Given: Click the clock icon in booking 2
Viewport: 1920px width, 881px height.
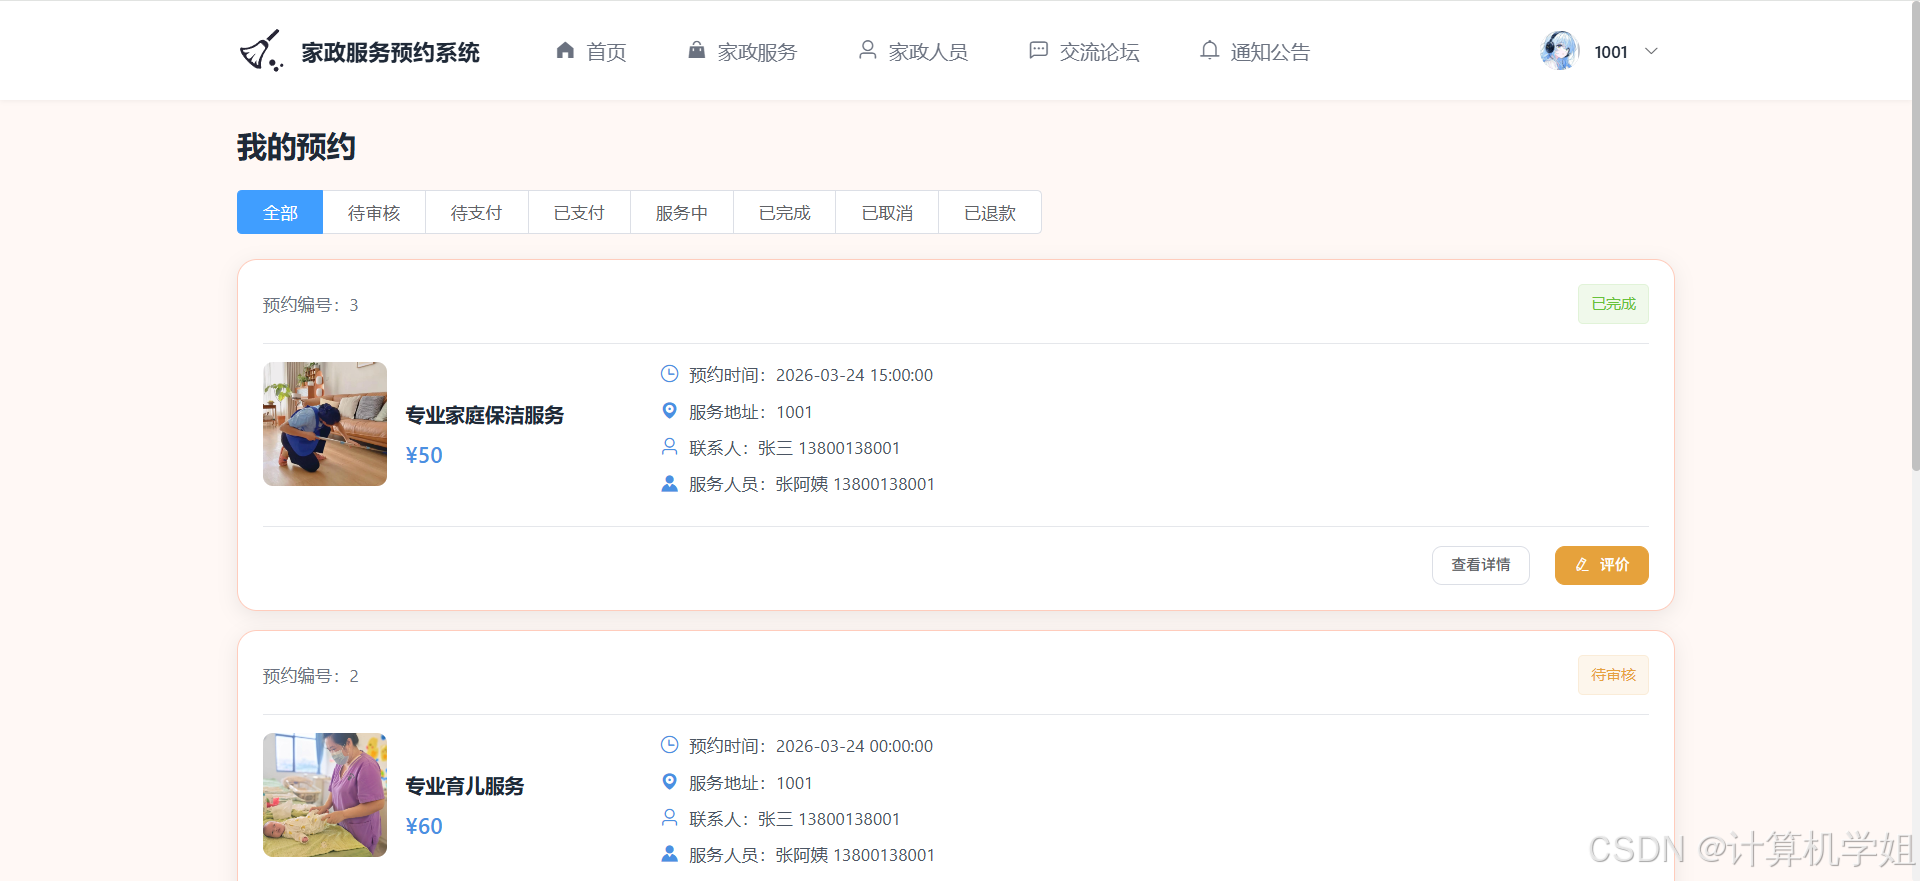Looking at the screenshot, I should (x=669, y=745).
